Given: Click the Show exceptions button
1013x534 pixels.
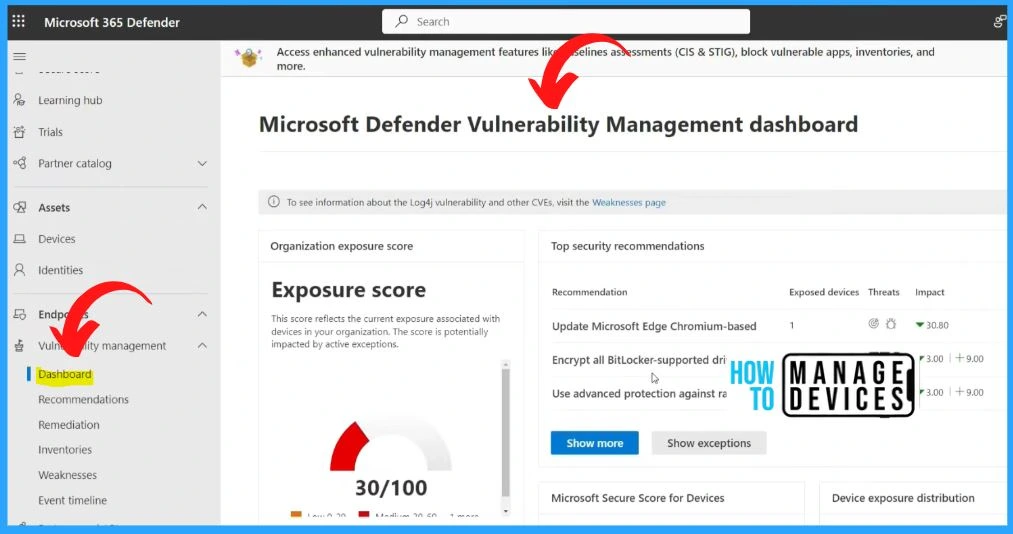Looking at the screenshot, I should point(709,443).
